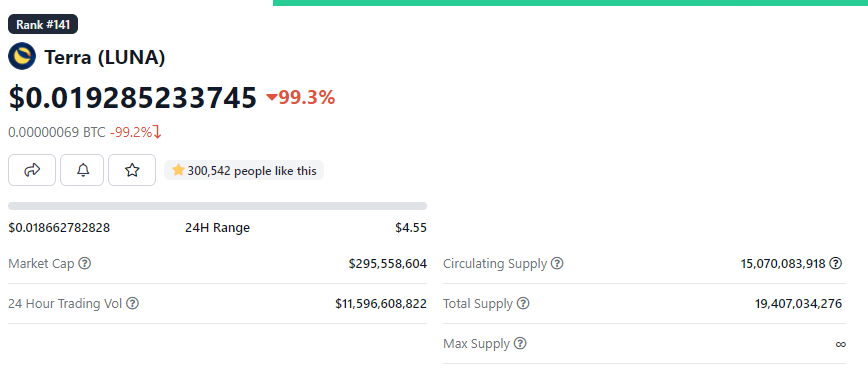Click the $295,558,604 market cap value
Screen dimensions: 868x370
click(x=388, y=264)
